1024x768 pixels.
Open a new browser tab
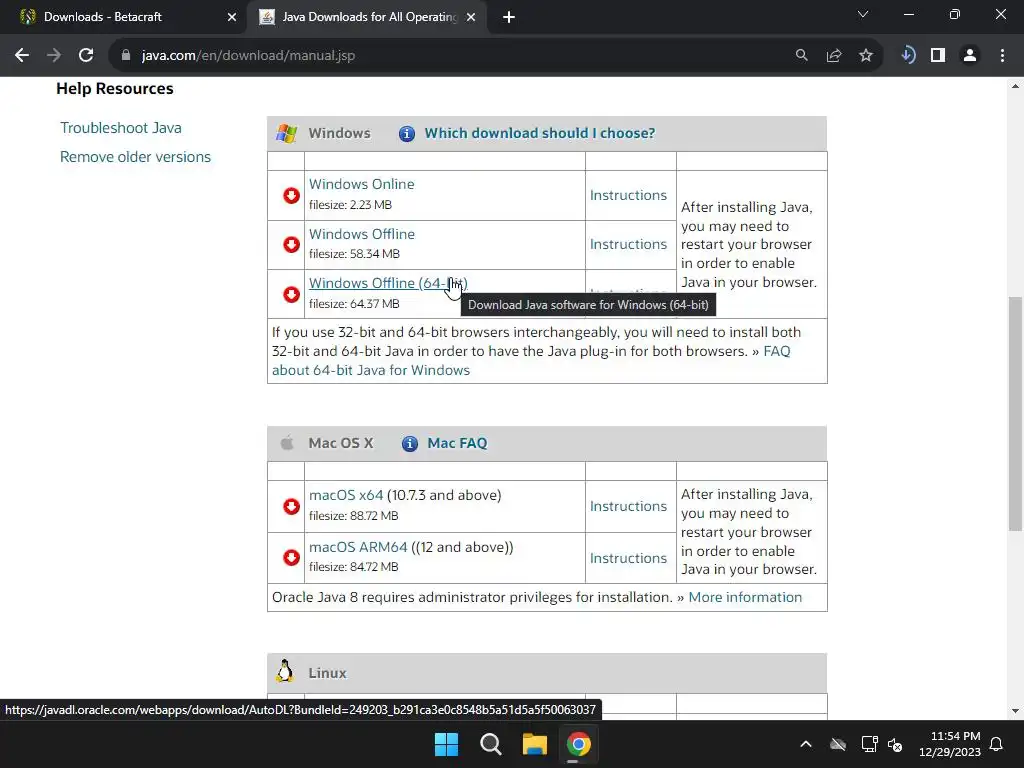(509, 17)
